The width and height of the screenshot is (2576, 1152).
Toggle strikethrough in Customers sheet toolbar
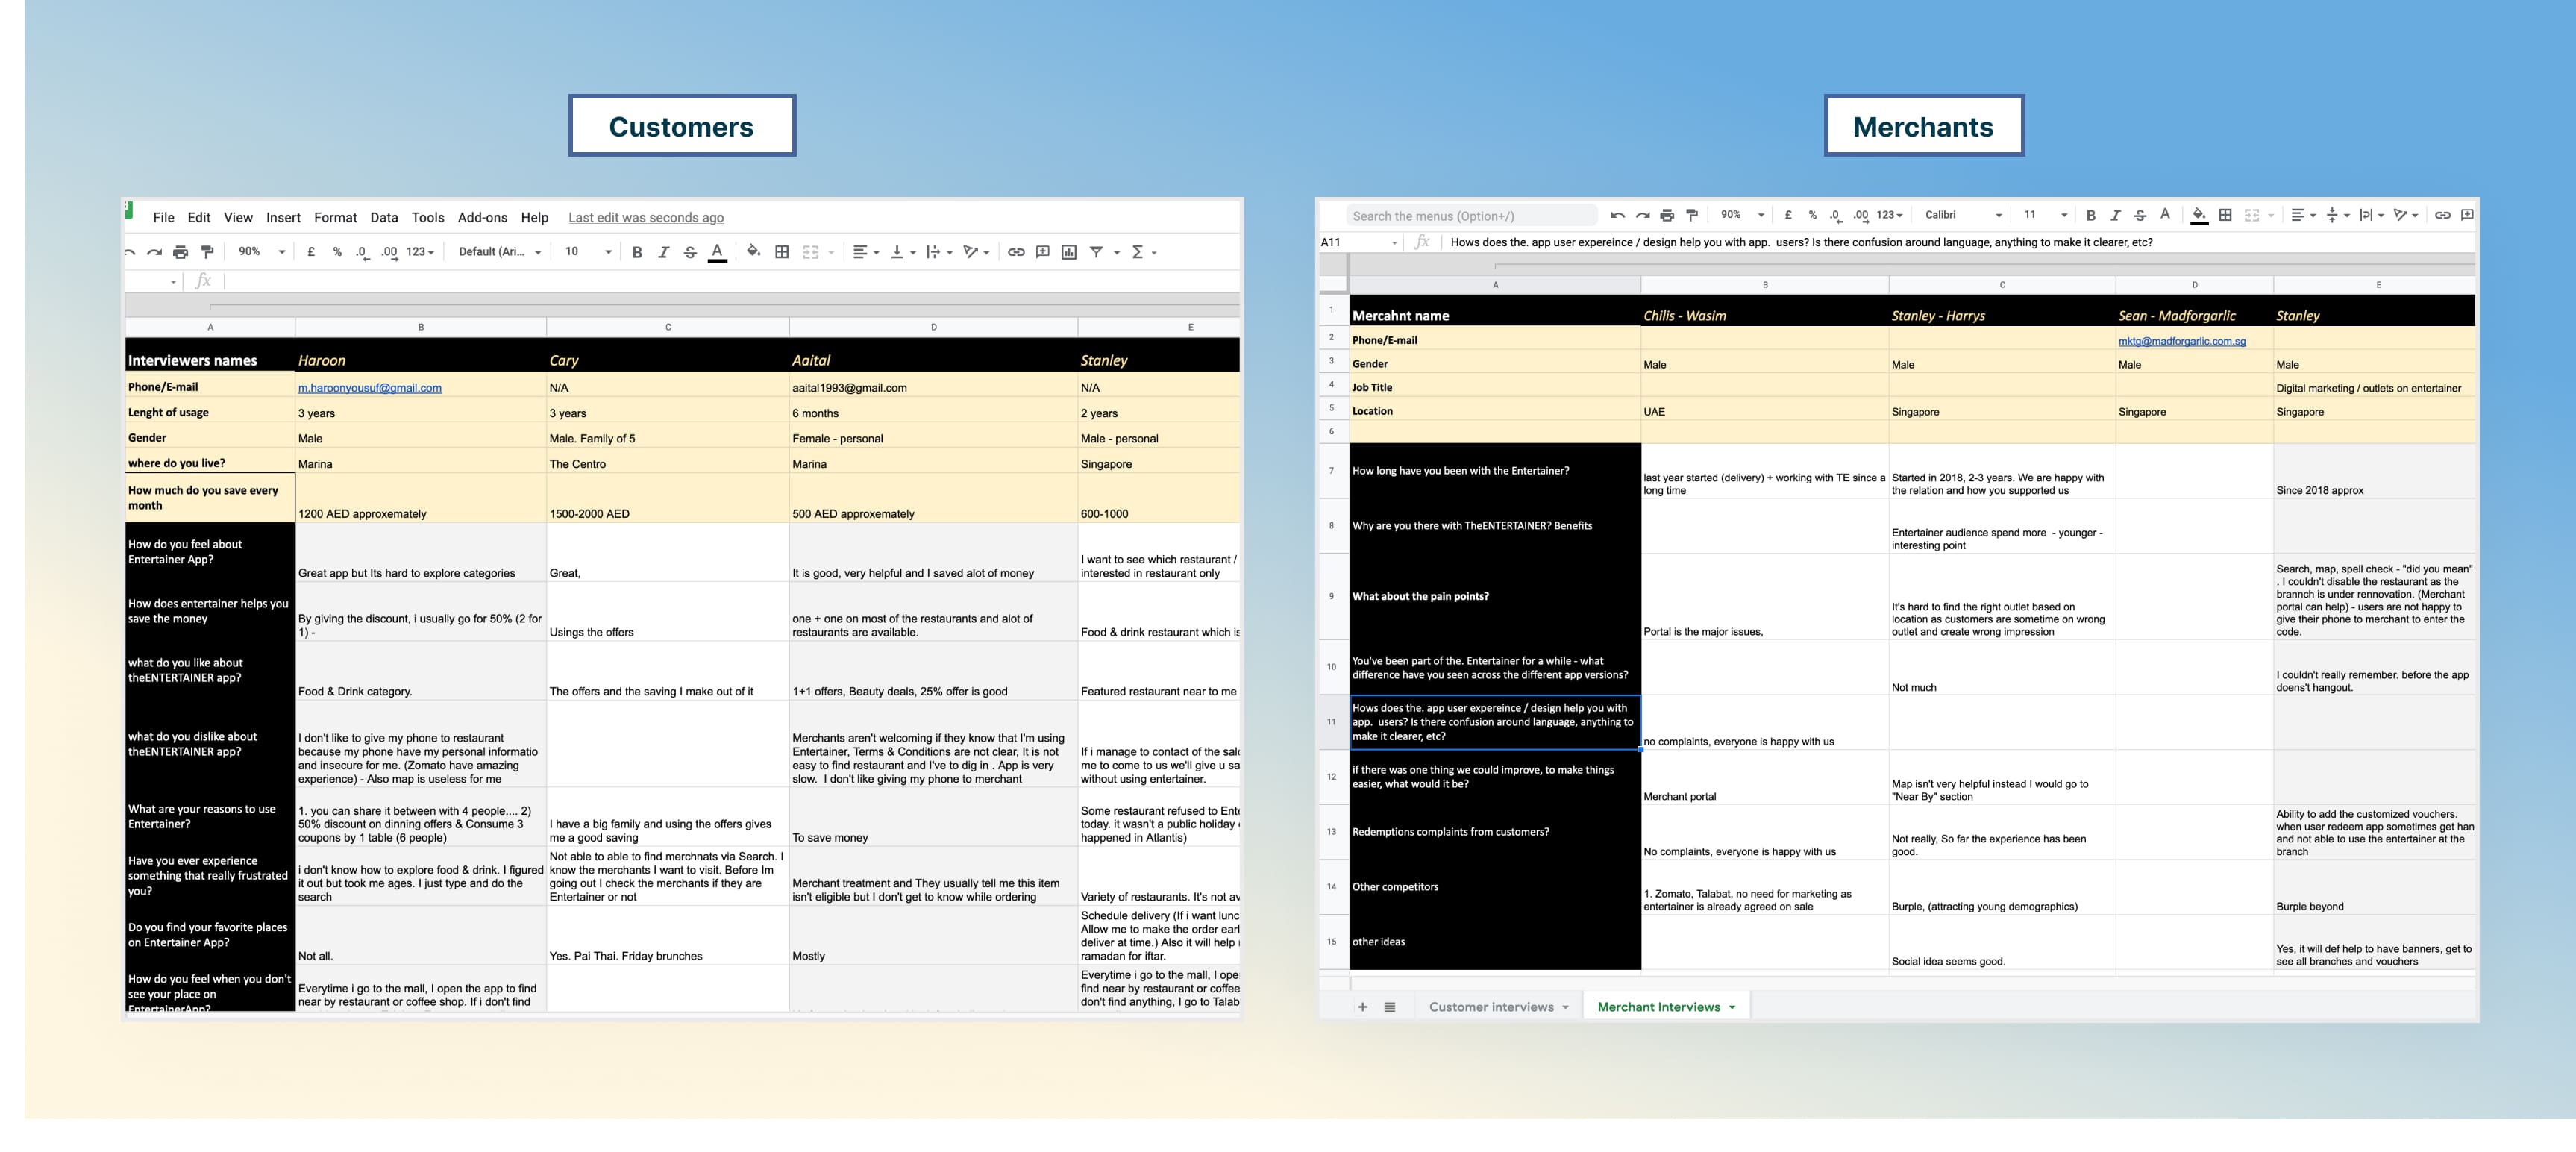pos(690,252)
